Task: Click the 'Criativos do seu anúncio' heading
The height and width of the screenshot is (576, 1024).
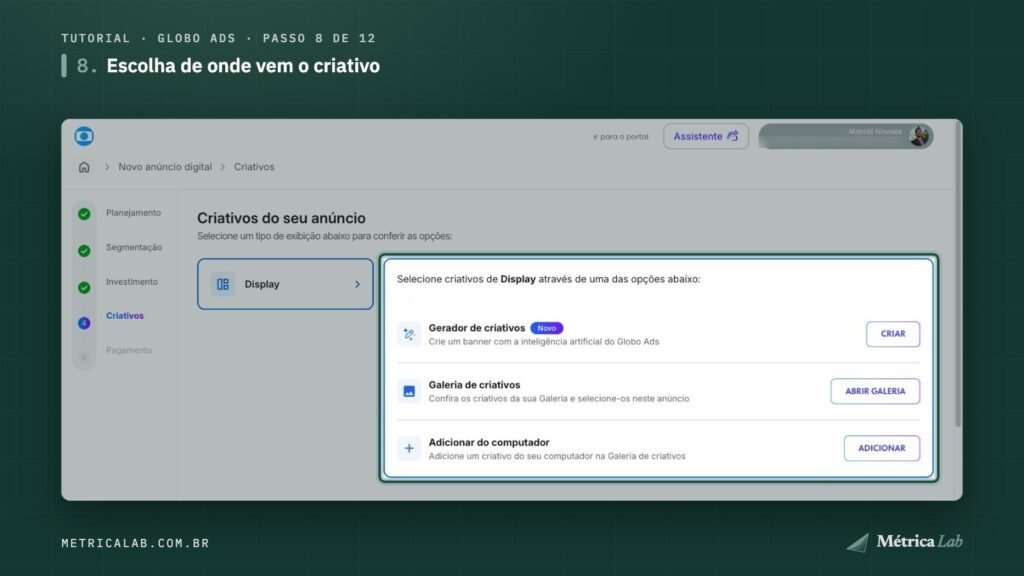Action: [281, 218]
